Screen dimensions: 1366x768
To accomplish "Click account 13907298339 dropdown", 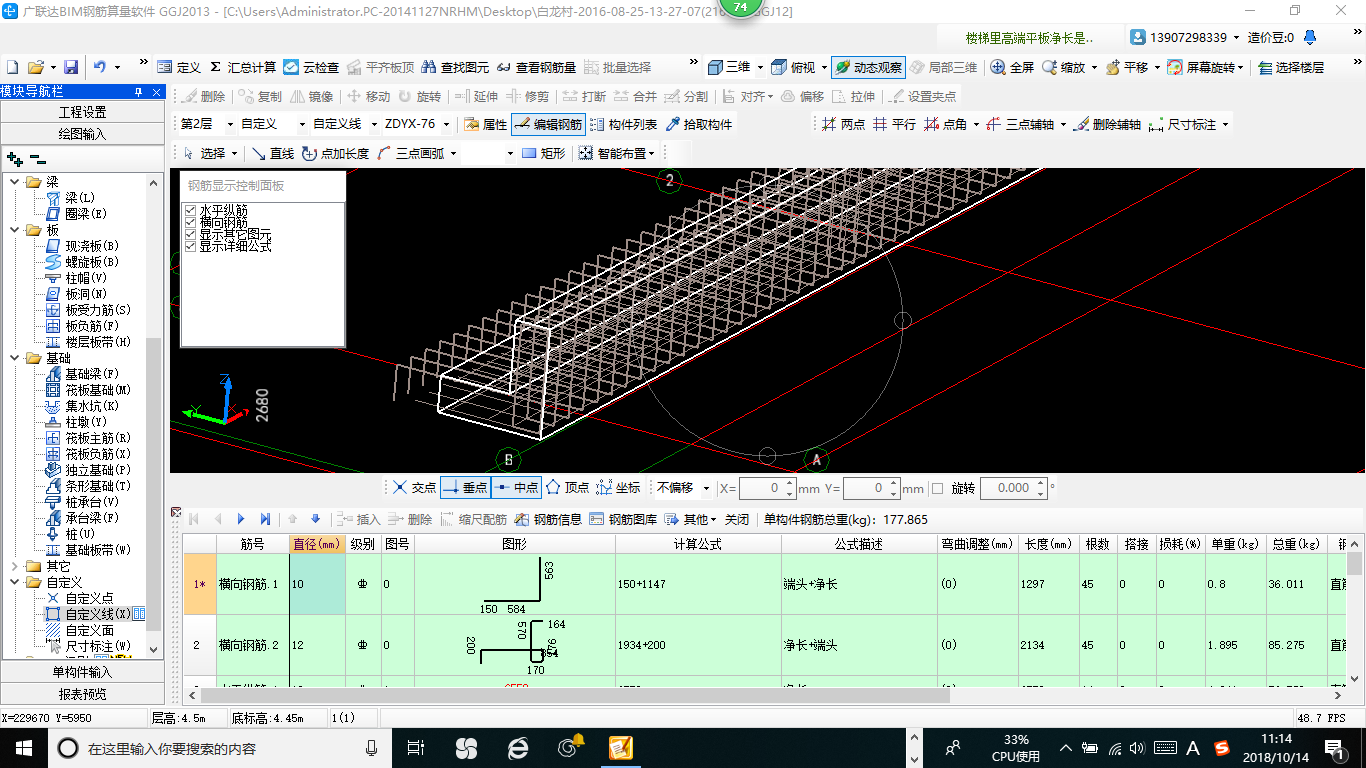I will point(1185,37).
